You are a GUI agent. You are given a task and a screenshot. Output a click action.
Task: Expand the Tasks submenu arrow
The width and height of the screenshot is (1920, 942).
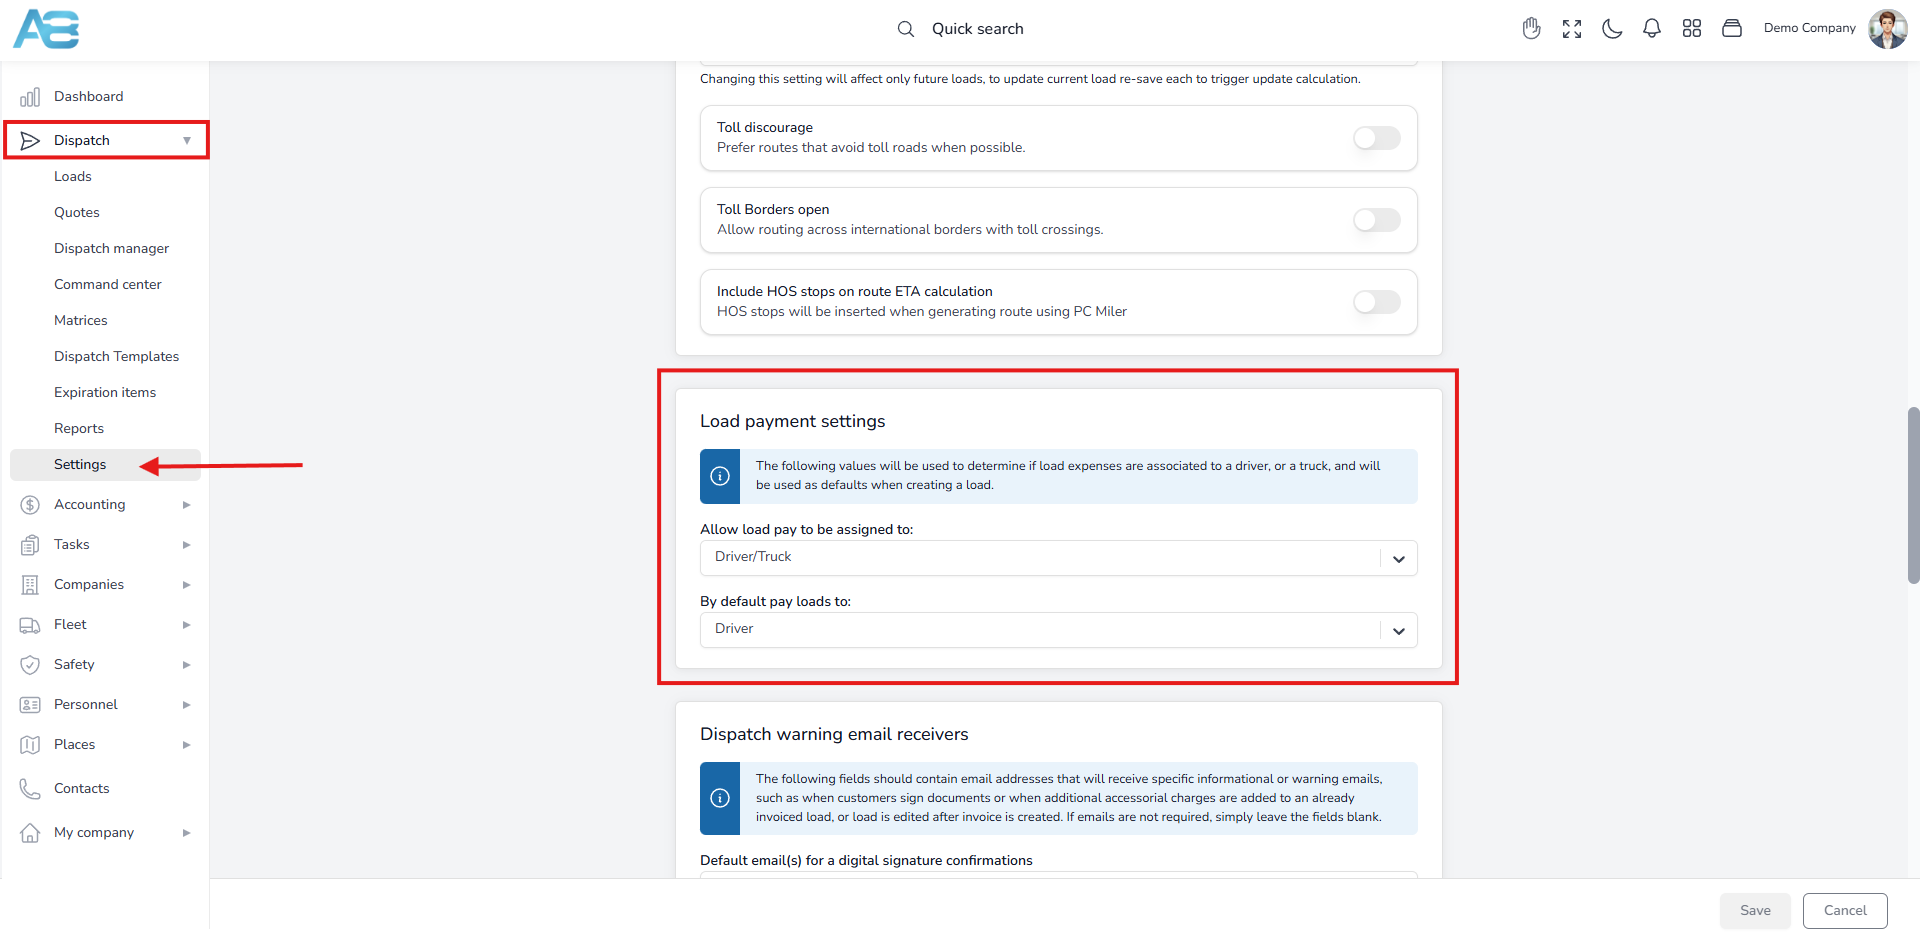[186, 545]
